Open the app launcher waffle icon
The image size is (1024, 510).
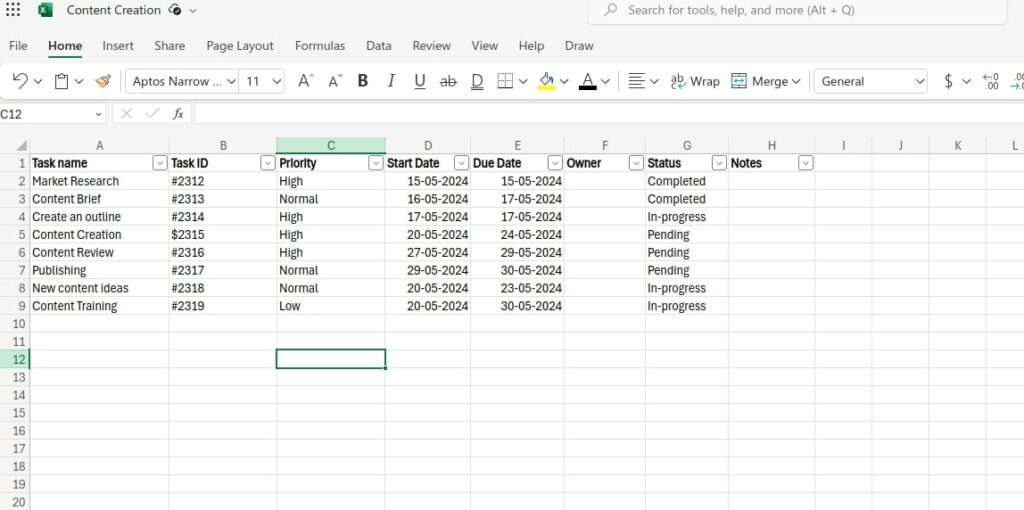pos(12,10)
